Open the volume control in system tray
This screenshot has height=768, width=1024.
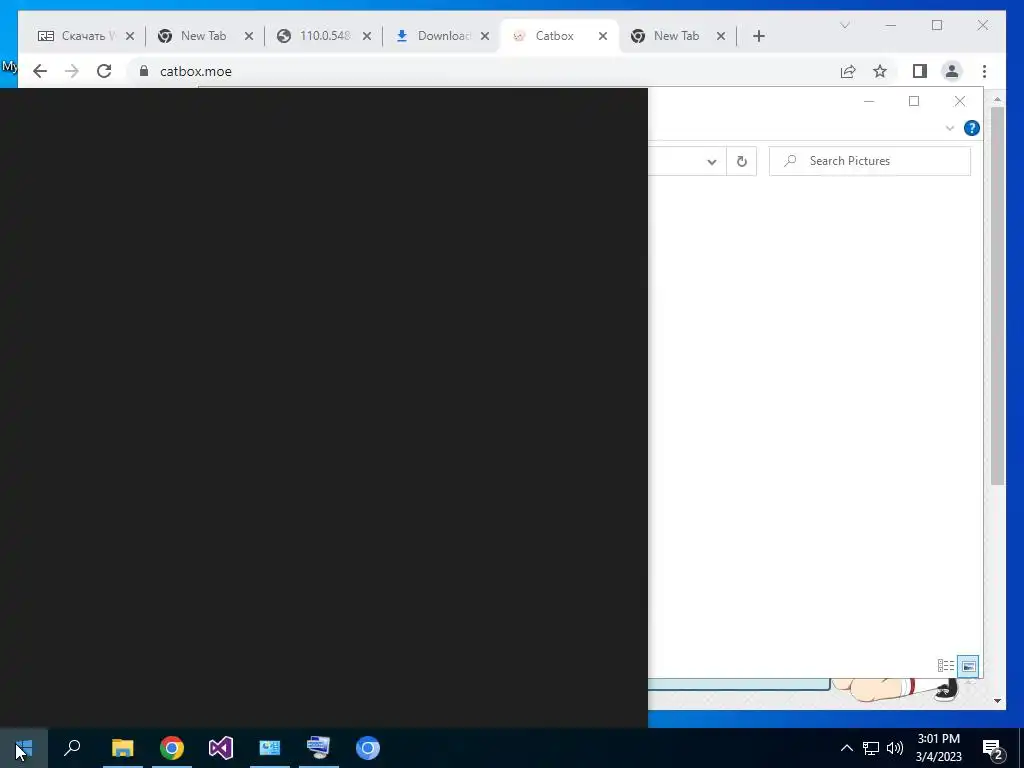tap(895, 748)
